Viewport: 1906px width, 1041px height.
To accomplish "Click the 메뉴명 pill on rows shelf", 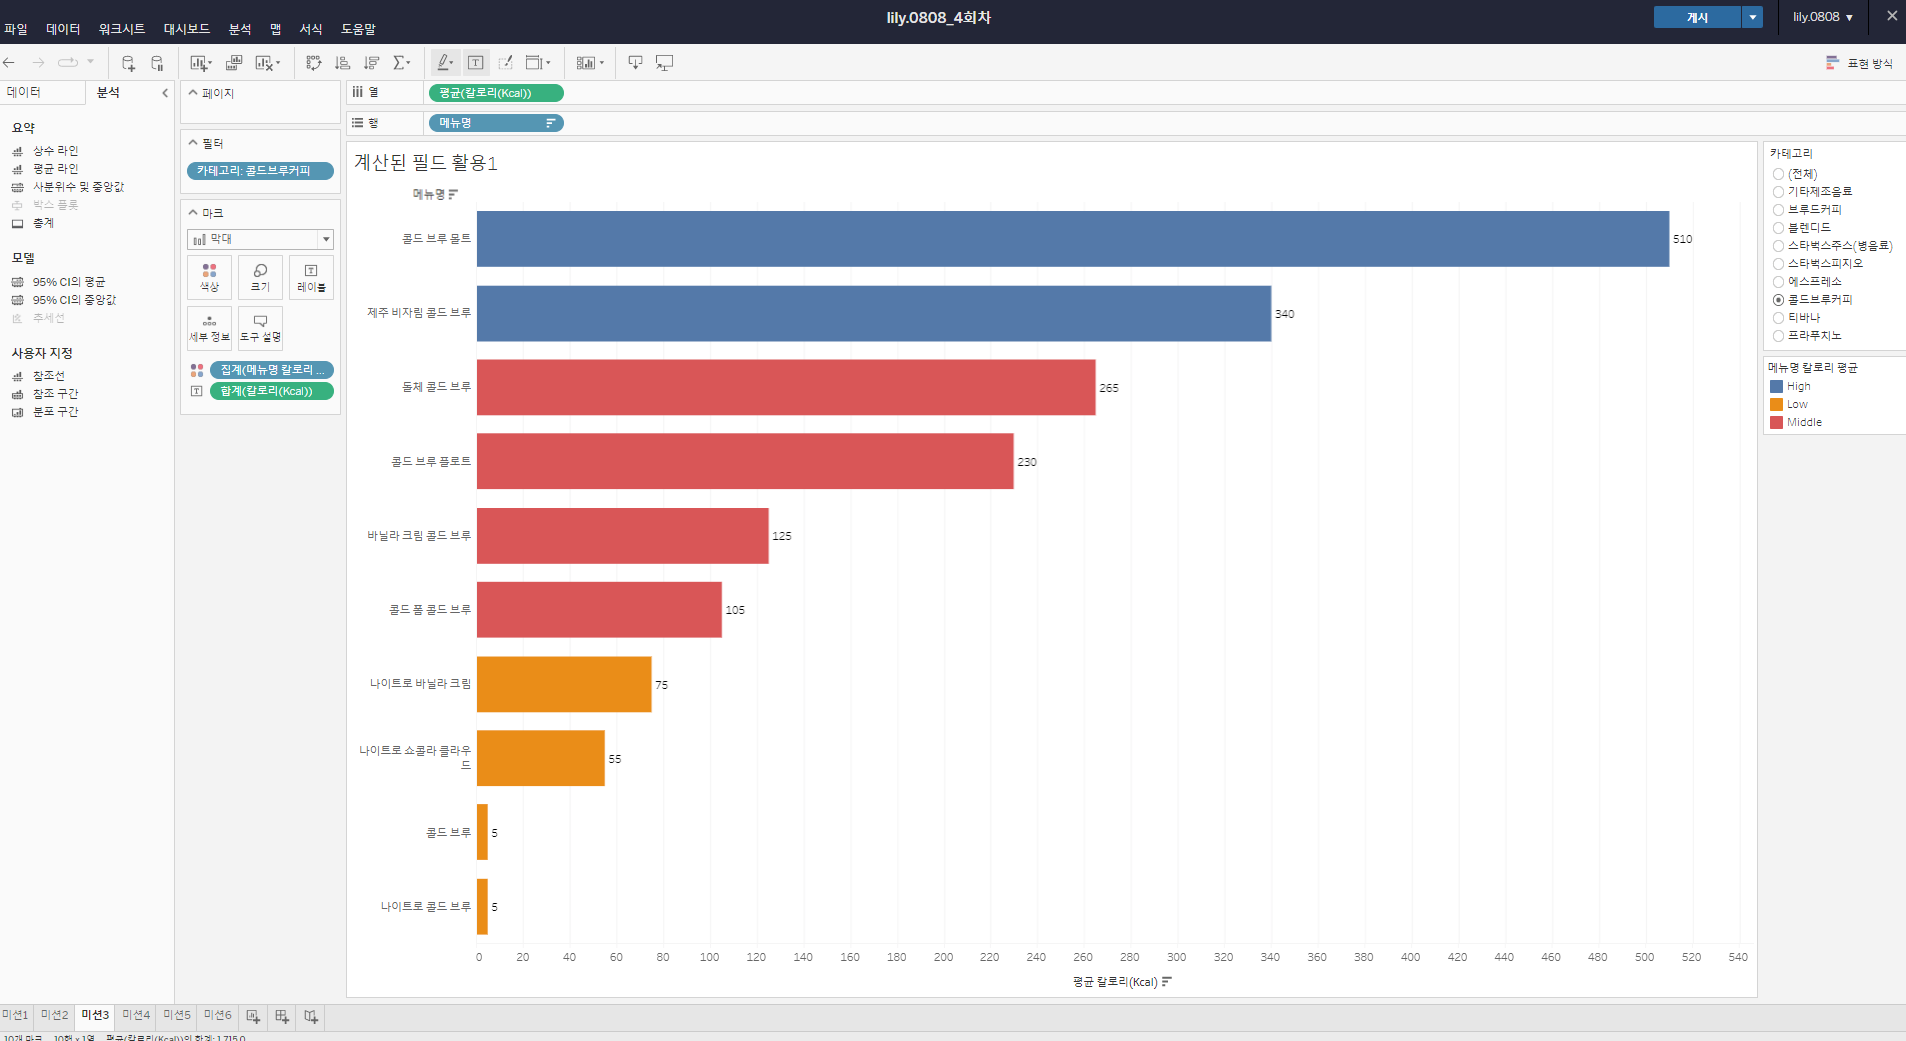I will pos(496,123).
